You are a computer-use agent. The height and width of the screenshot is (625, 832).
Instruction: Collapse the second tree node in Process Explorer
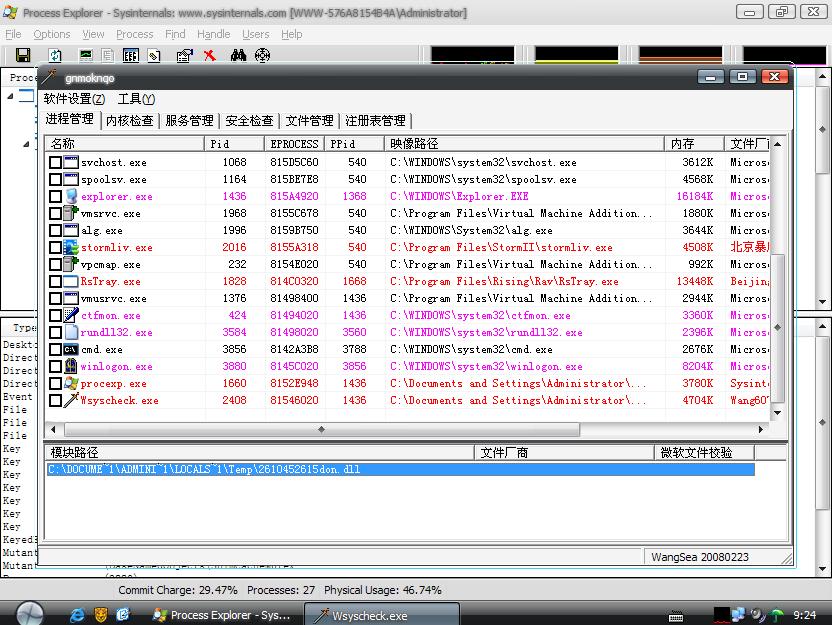click(x=26, y=144)
